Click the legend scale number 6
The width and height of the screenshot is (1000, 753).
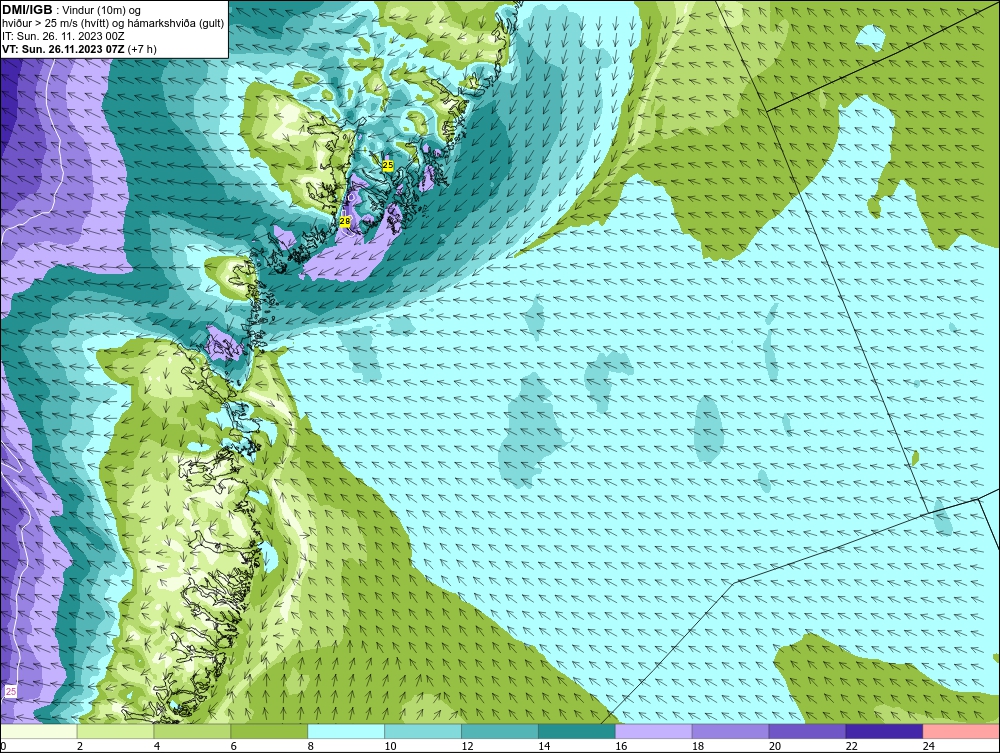[233, 746]
